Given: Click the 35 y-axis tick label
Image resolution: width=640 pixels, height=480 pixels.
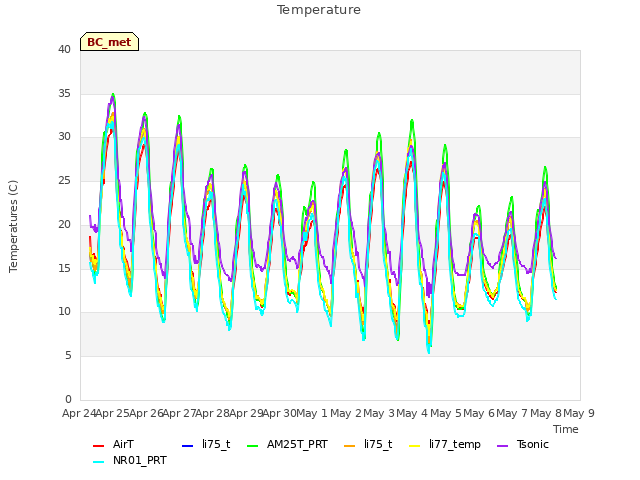Looking at the screenshot, I should coord(64,93).
